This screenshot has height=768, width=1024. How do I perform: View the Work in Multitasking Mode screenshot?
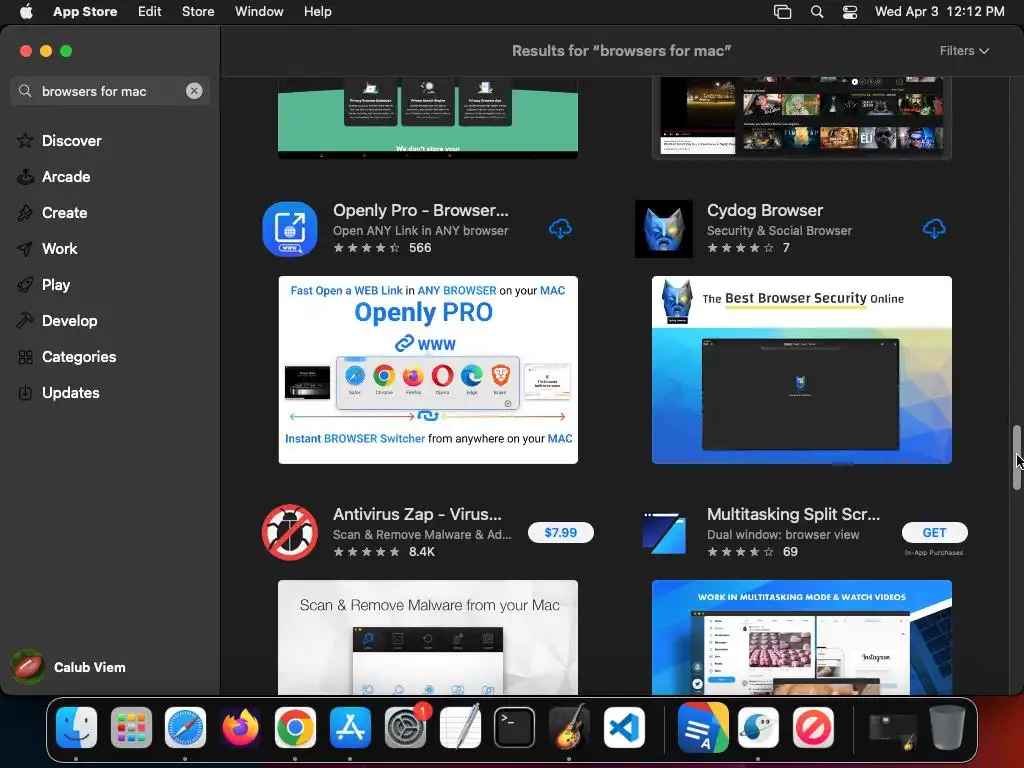[801, 637]
